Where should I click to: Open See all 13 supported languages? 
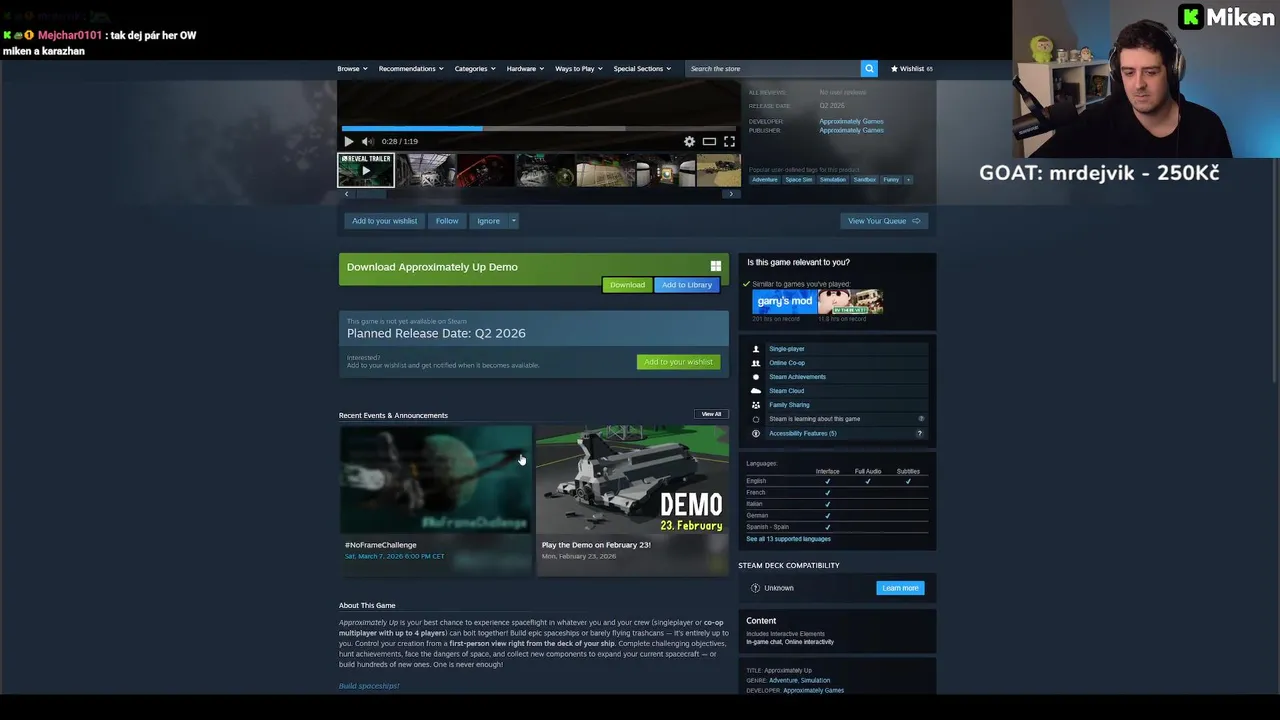(788, 539)
